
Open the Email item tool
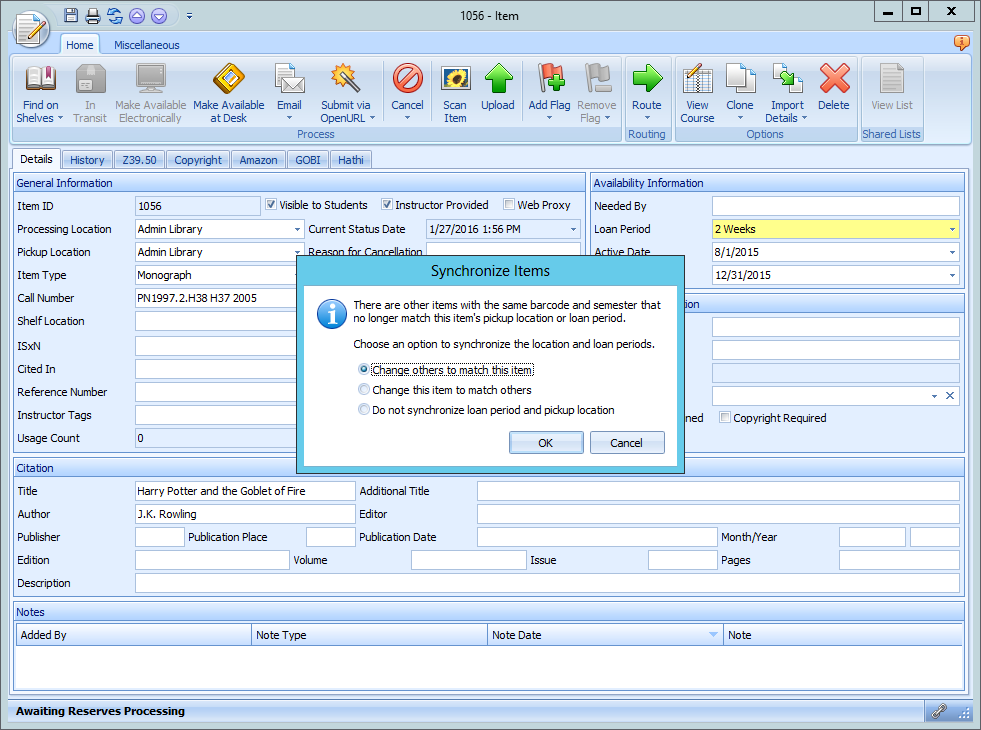pos(289,90)
